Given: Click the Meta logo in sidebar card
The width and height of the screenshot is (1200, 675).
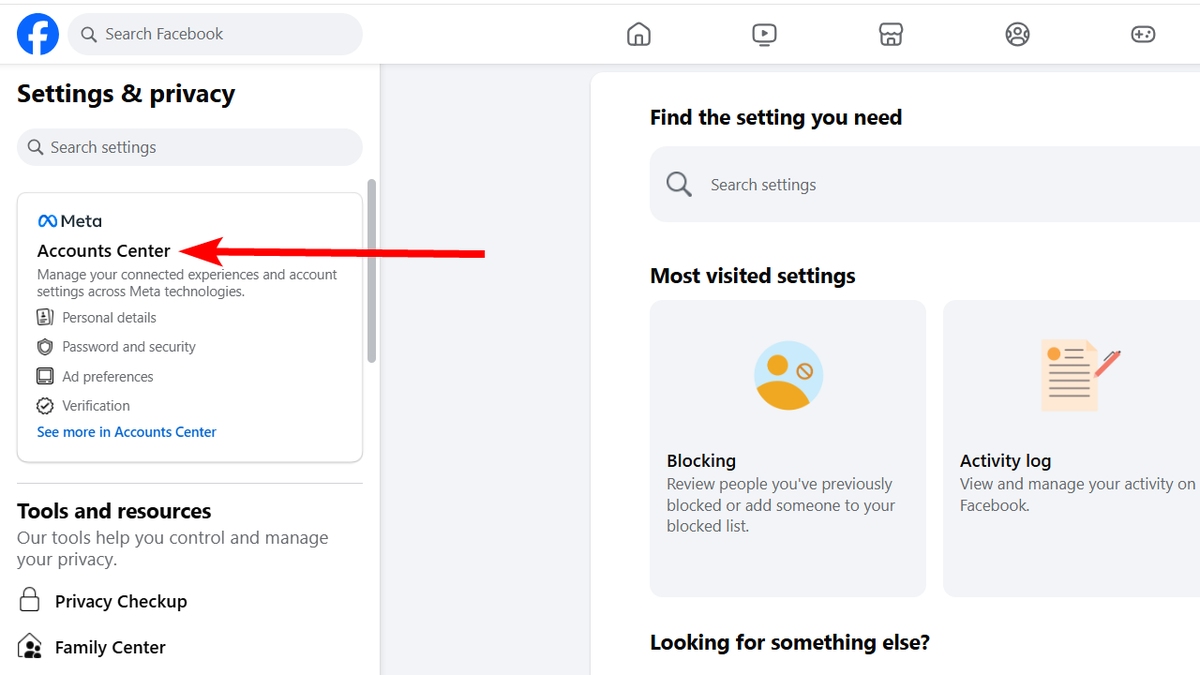Looking at the screenshot, I should (69, 220).
